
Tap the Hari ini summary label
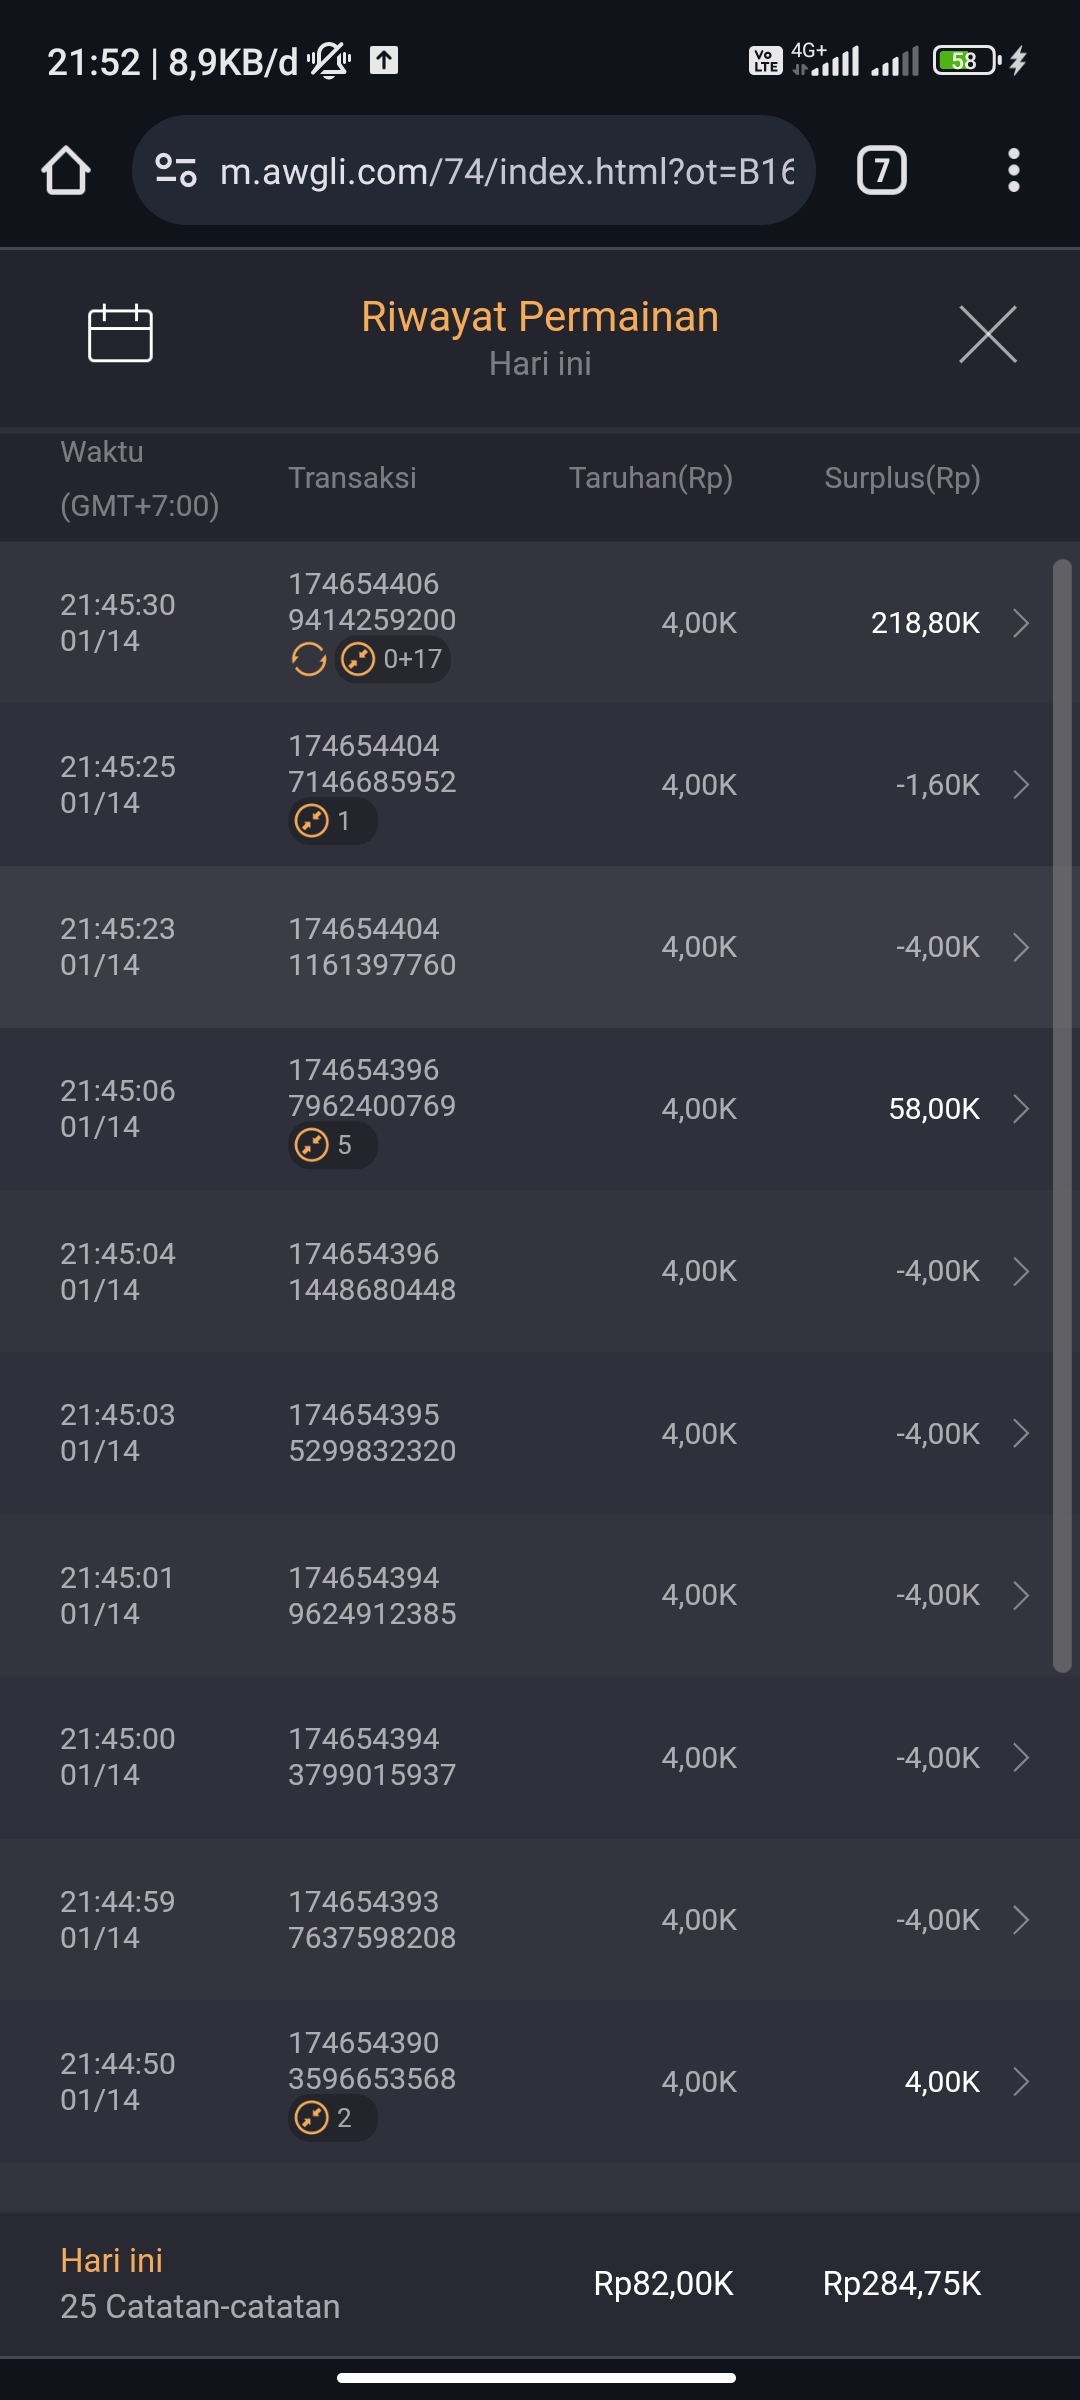coord(111,2261)
